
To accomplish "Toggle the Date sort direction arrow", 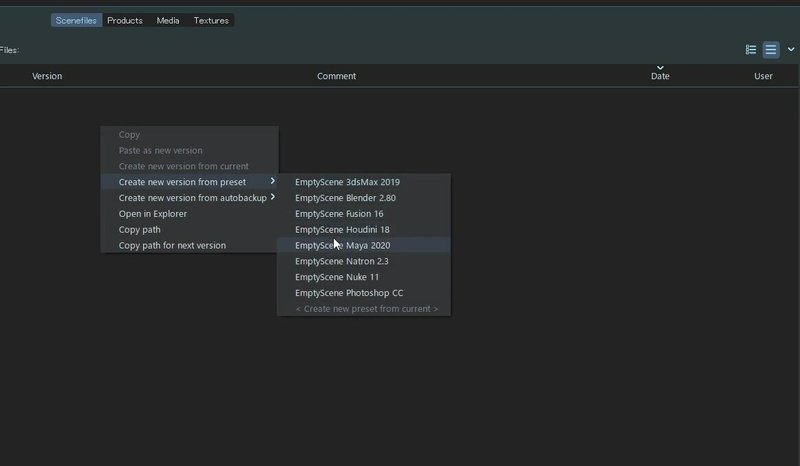I will coord(660,67).
